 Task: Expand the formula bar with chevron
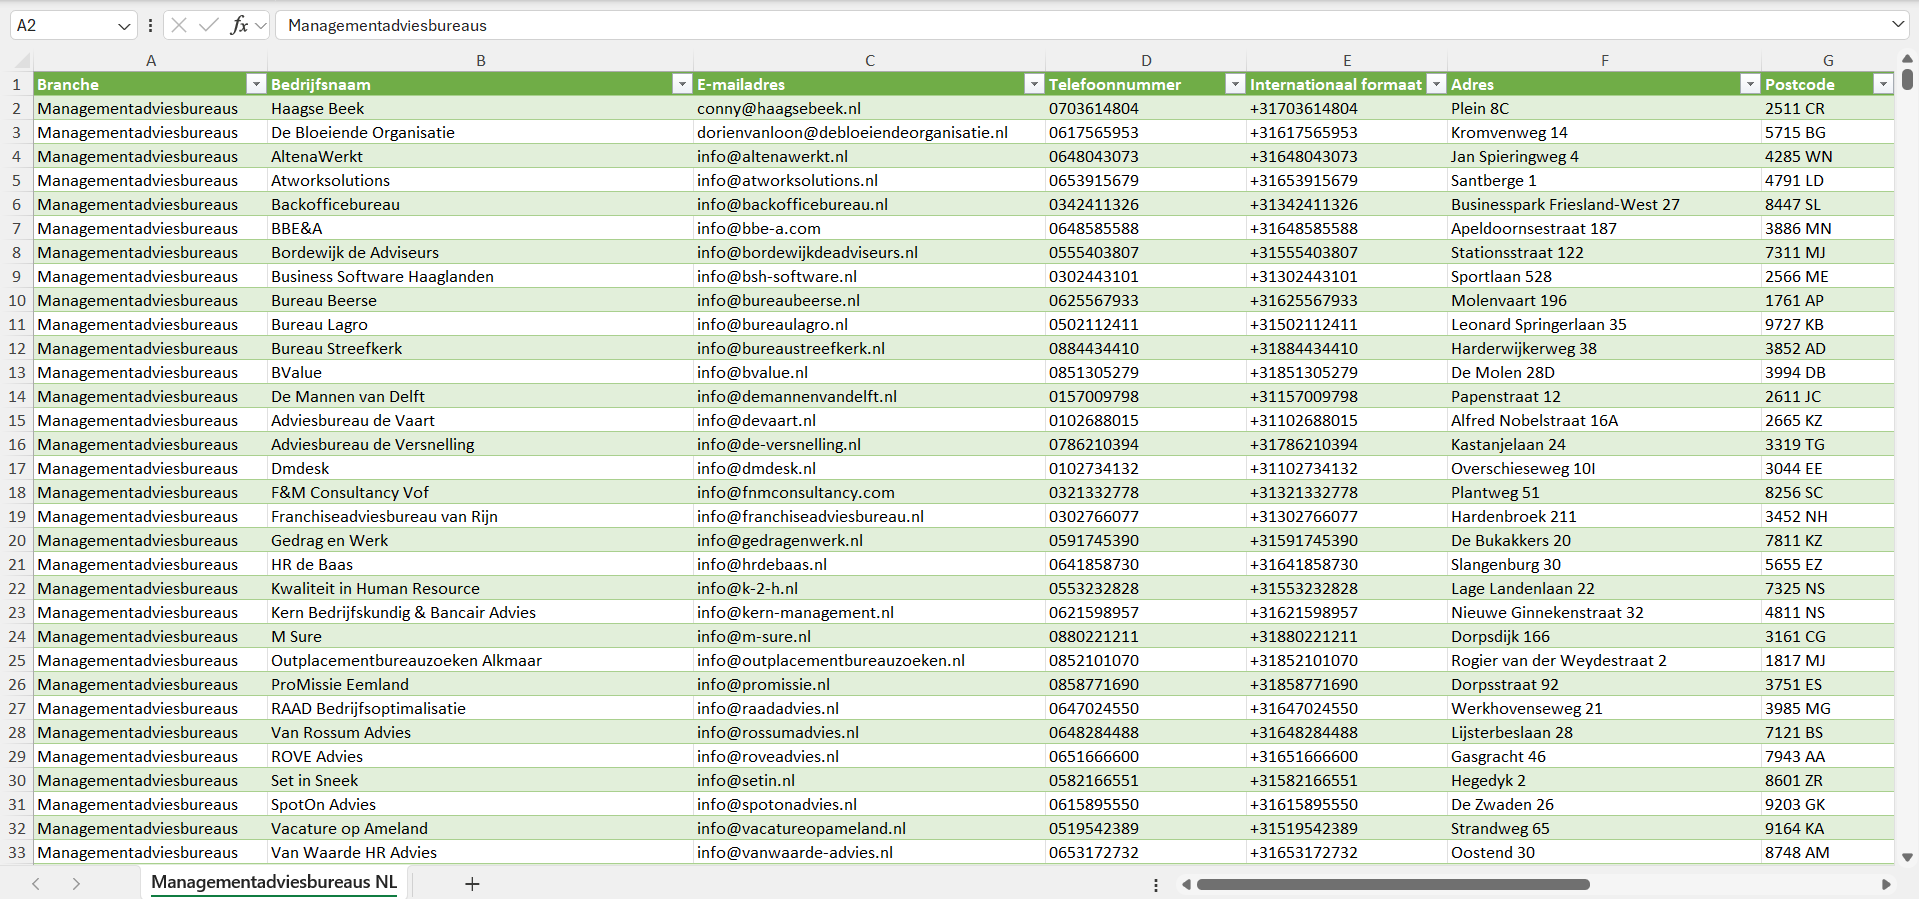point(1897,25)
